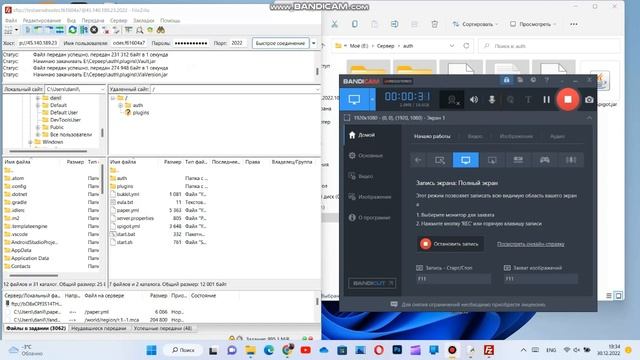Cancel current operation with black X icon
This screenshot has height=360, width=640.
94,30
